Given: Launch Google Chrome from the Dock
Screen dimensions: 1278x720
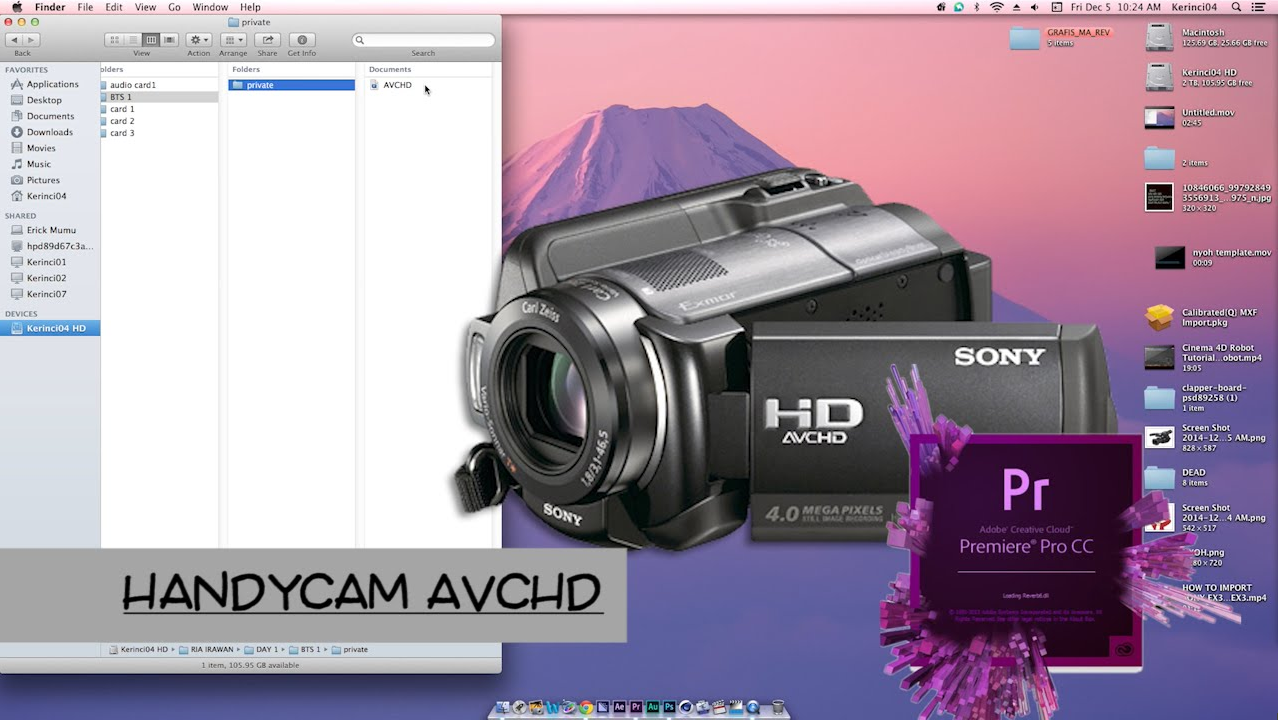Looking at the screenshot, I should [586, 707].
